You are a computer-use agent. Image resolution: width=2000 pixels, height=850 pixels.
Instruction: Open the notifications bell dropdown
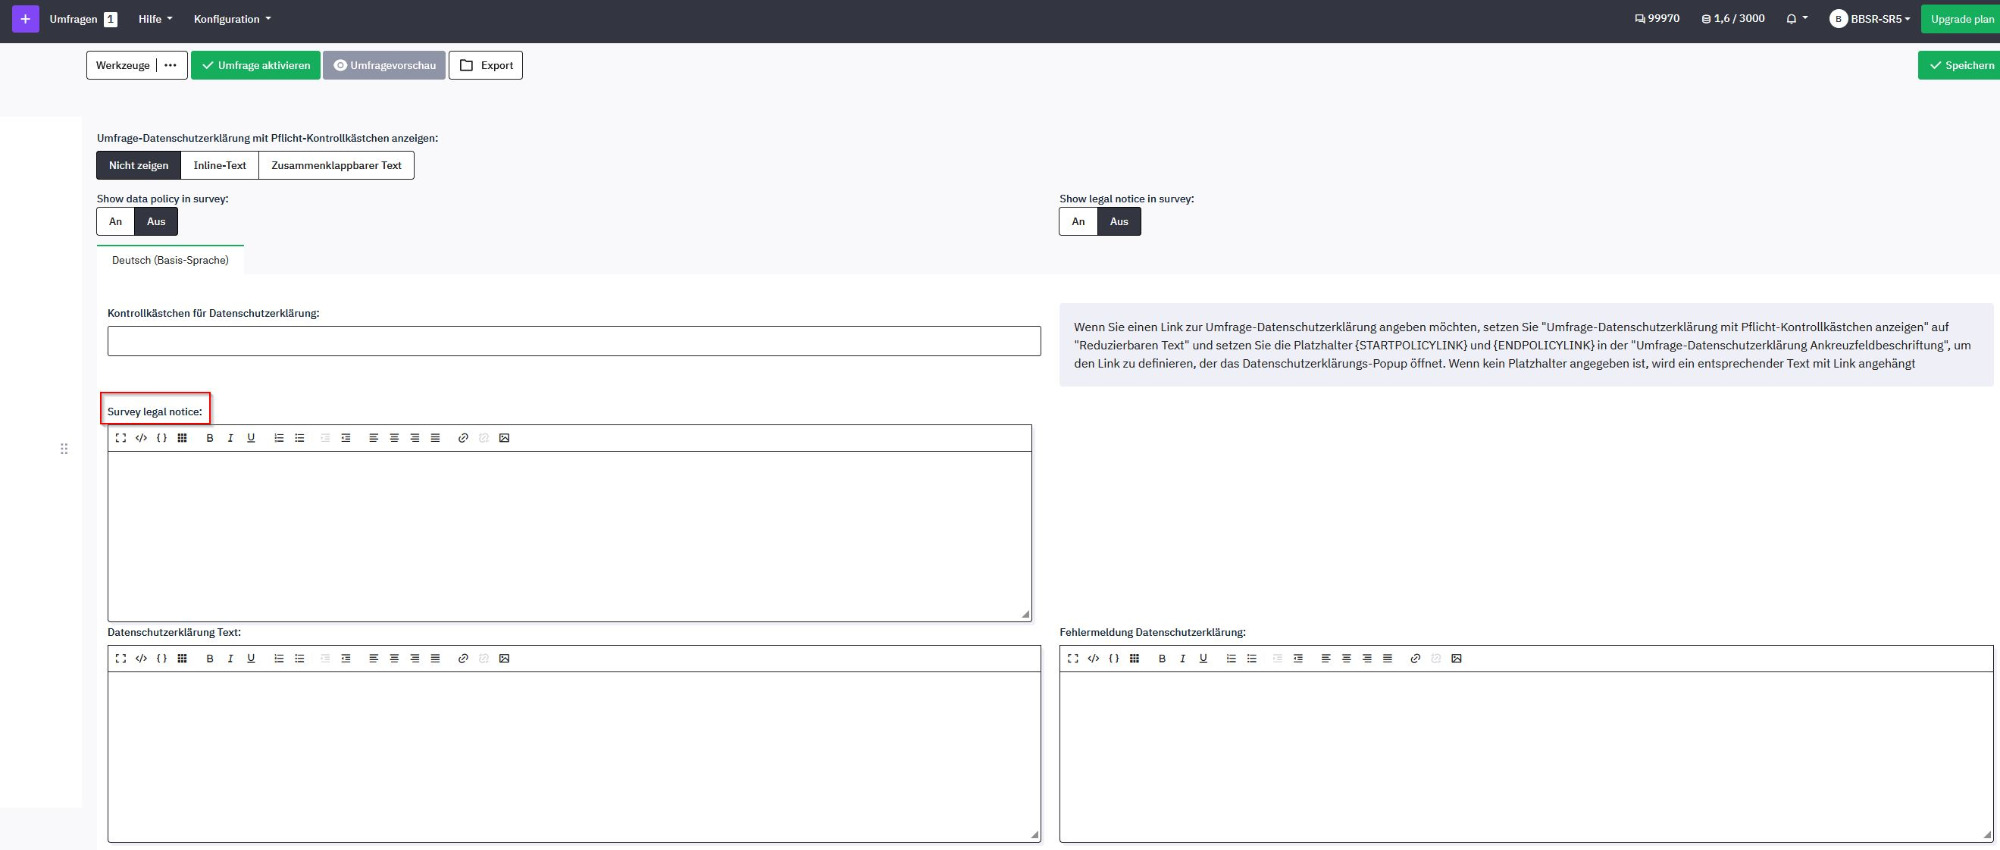click(1796, 19)
